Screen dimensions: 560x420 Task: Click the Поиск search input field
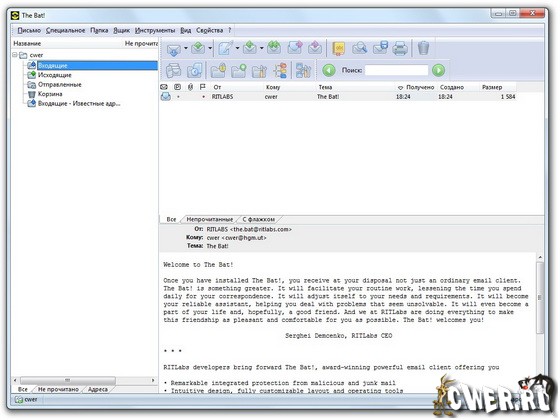396,70
